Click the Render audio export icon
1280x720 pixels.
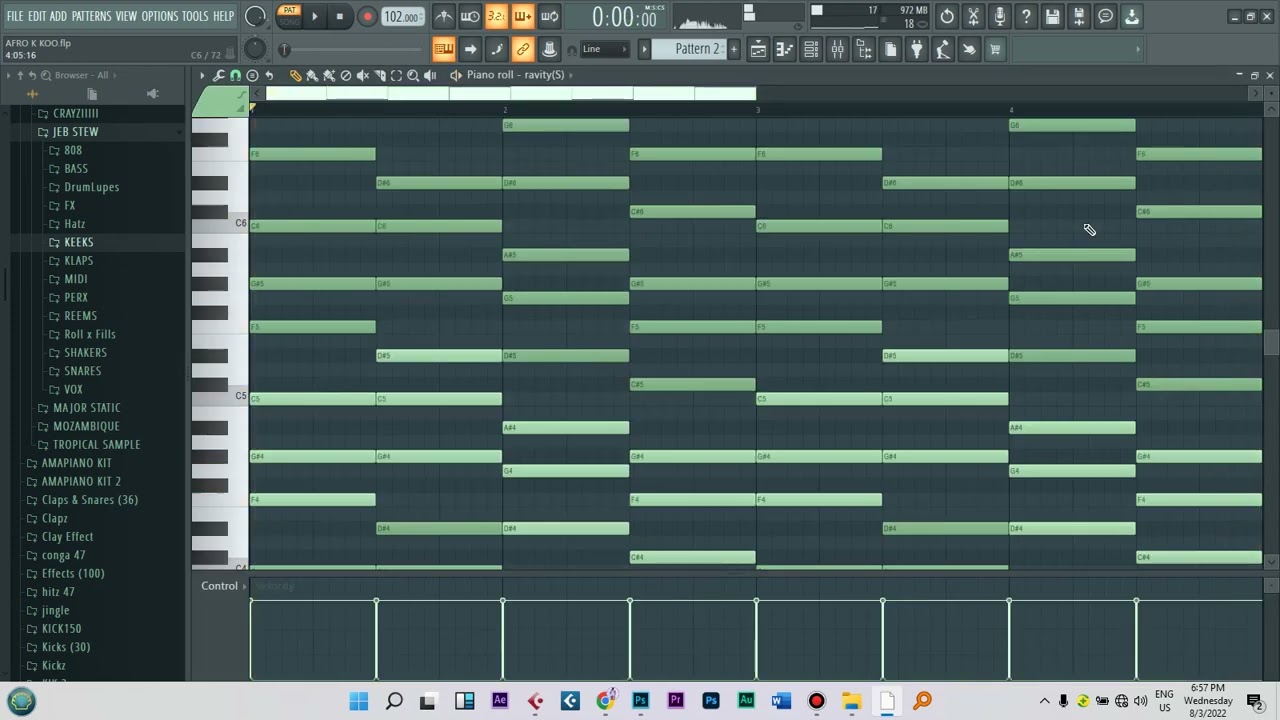coord(1079,16)
